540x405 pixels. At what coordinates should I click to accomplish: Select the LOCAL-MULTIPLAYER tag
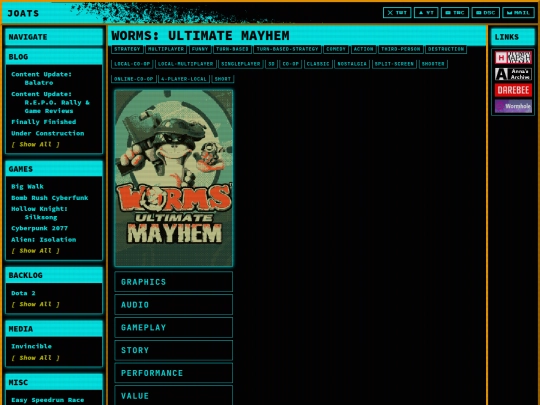pos(186,64)
